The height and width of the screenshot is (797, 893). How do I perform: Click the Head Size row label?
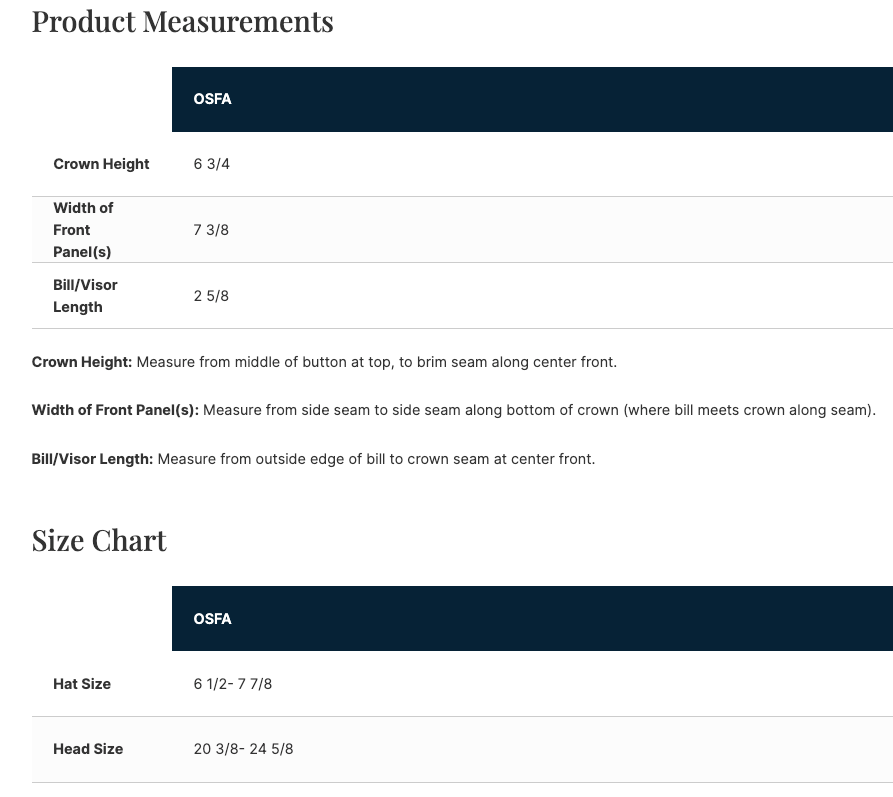point(88,749)
